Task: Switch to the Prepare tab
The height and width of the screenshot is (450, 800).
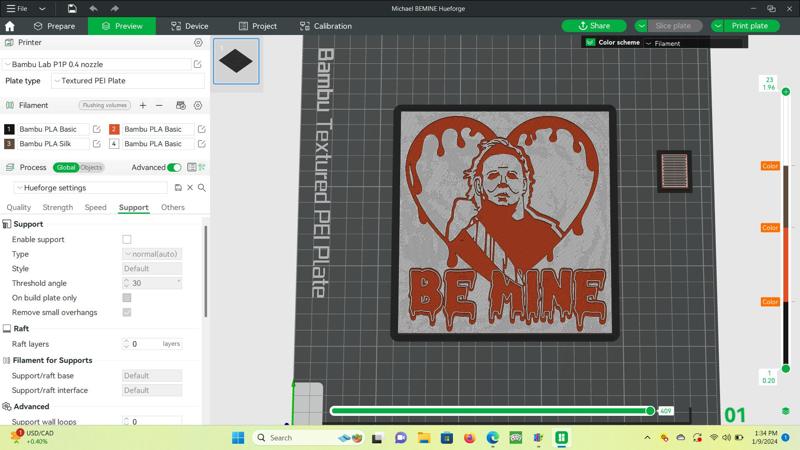Action: tap(54, 26)
